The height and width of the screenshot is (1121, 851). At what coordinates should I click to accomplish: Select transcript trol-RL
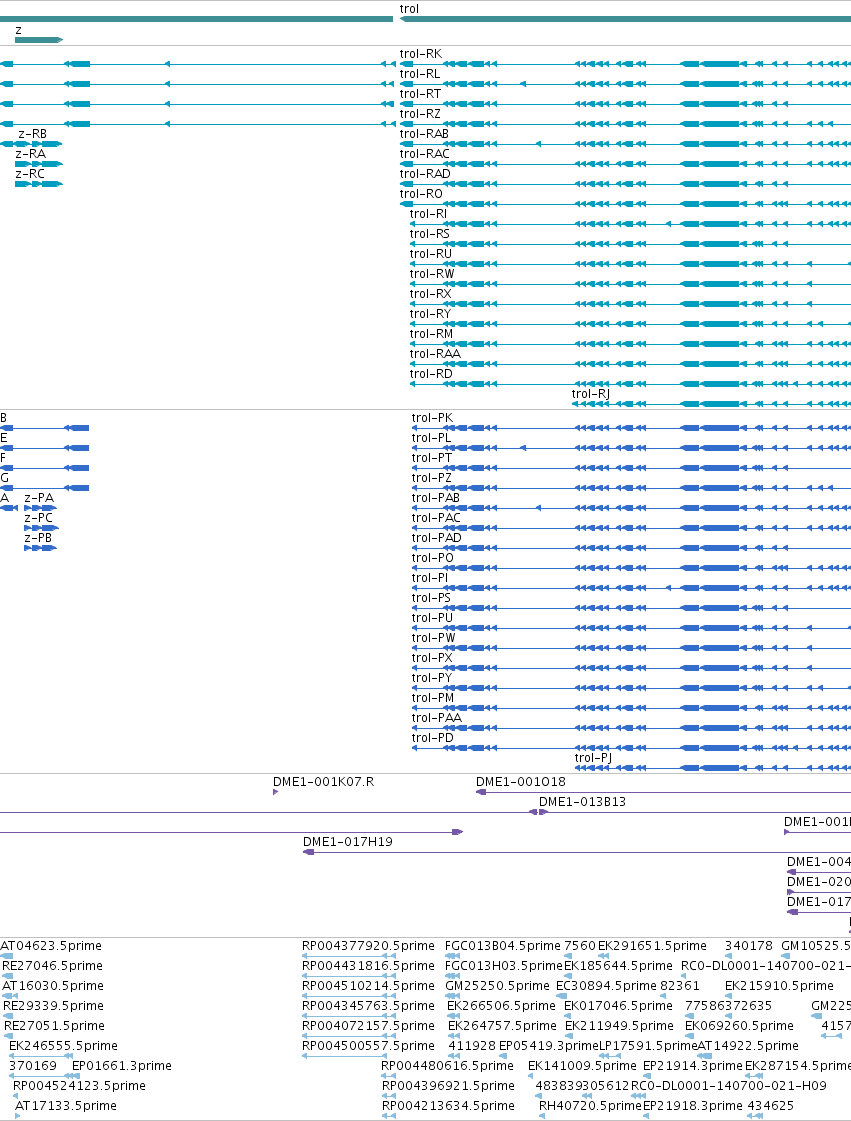pyautogui.click(x=420, y=74)
